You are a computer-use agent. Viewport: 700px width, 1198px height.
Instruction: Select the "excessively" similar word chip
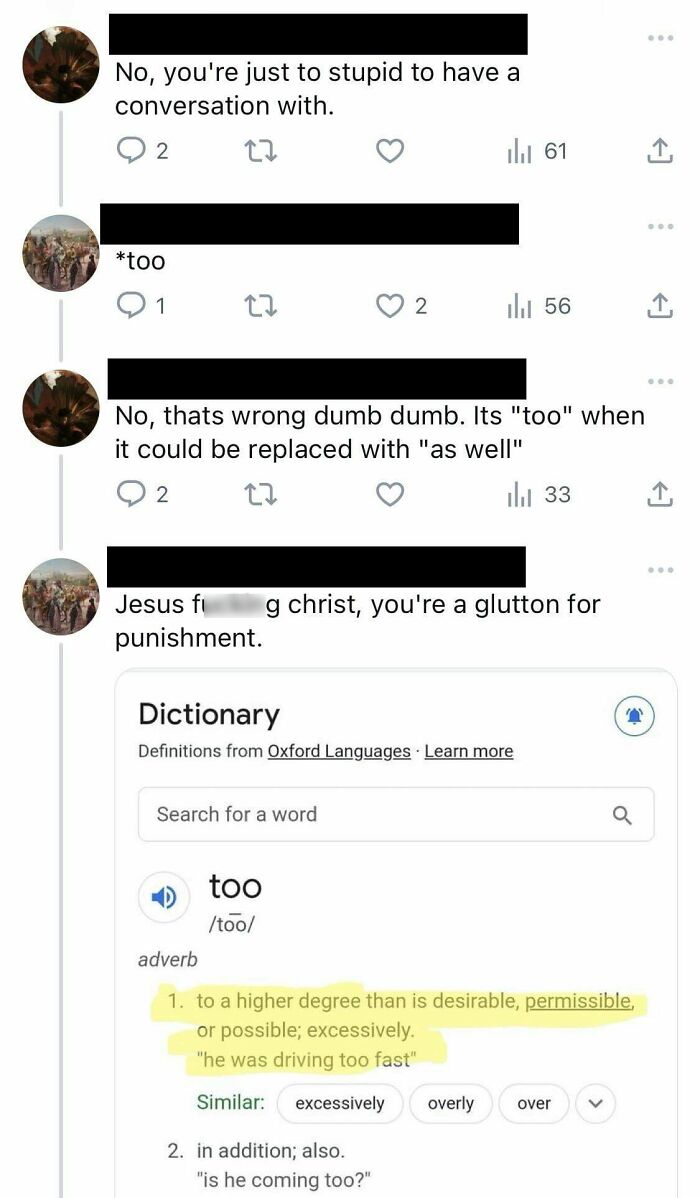coord(340,1104)
